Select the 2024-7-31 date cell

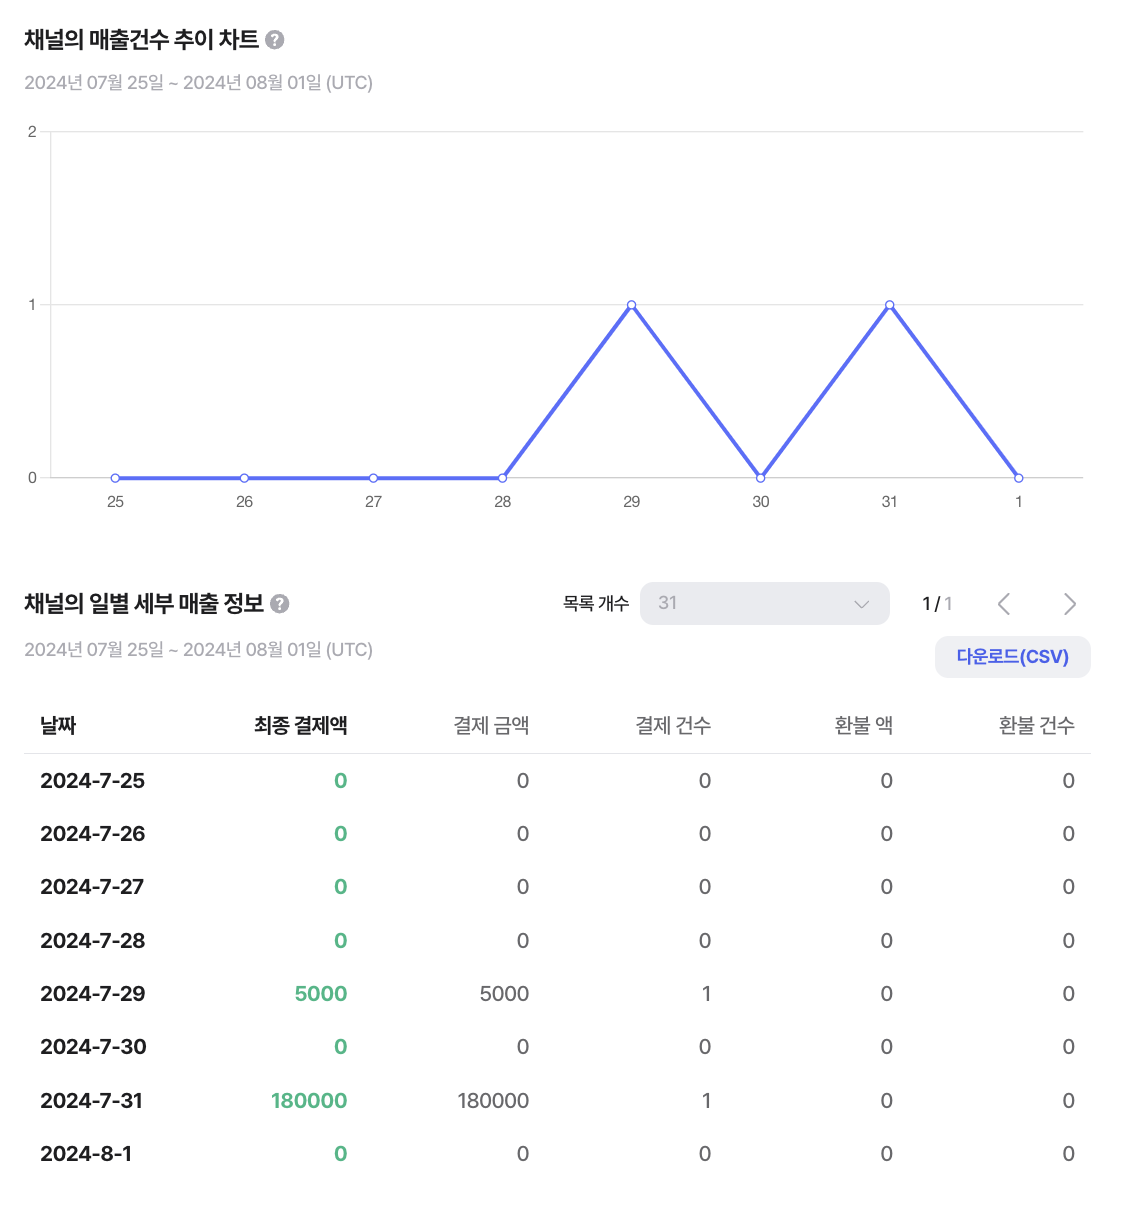tap(92, 1101)
